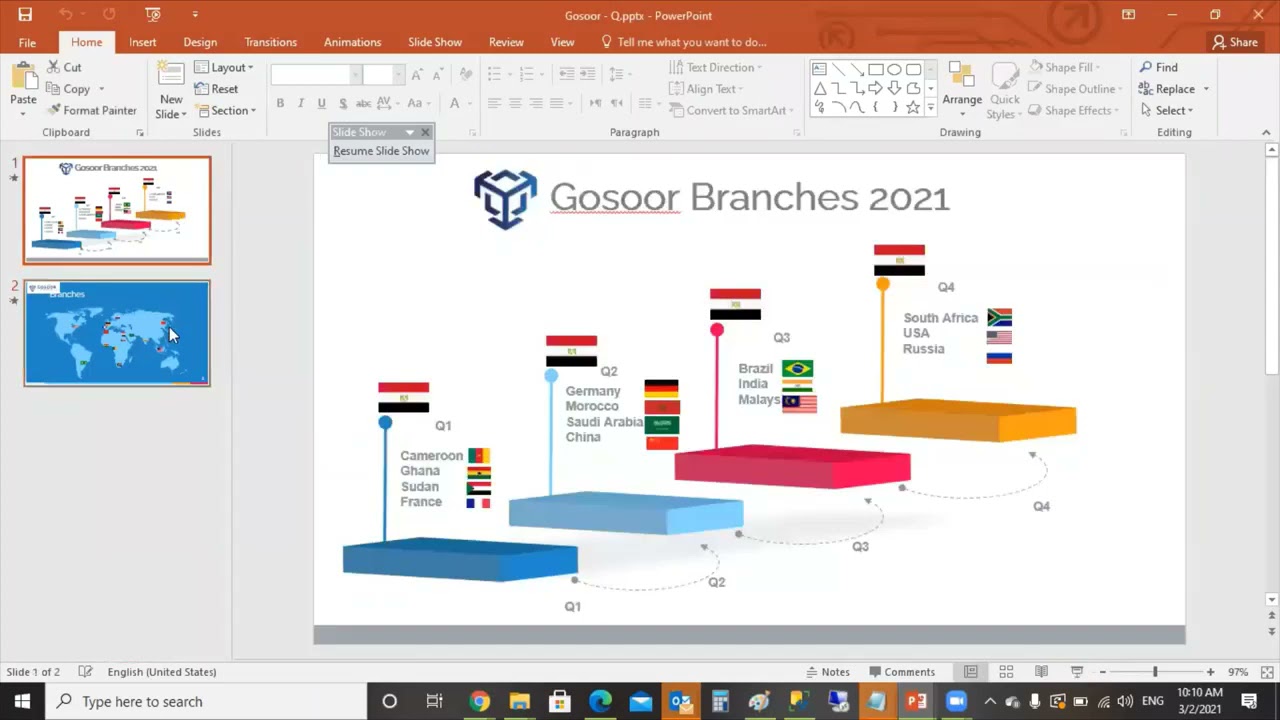This screenshot has height=720, width=1280.
Task: Open the Shape Fill dropdown
Action: pos(1064,67)
